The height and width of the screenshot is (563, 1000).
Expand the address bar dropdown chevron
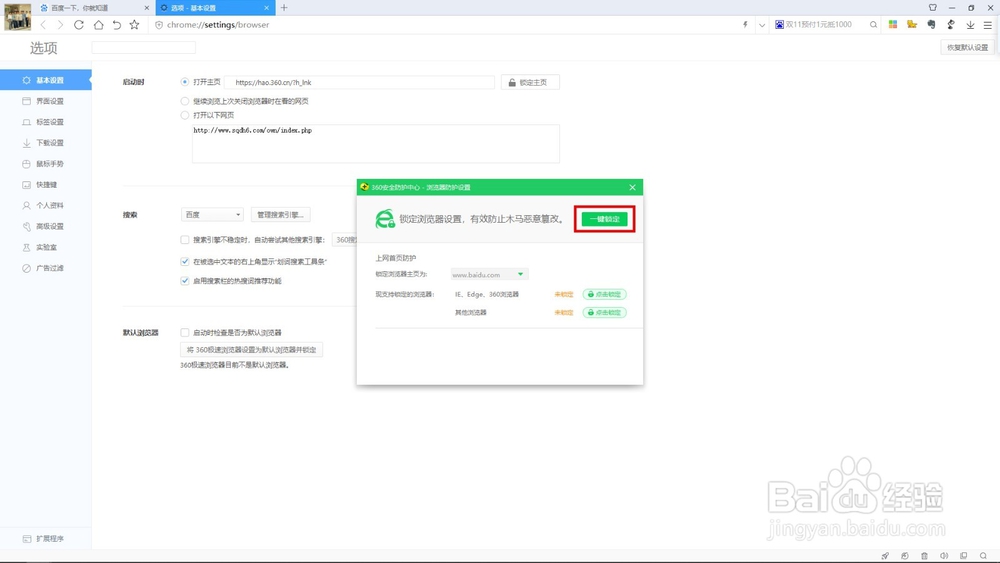(761, 26)
